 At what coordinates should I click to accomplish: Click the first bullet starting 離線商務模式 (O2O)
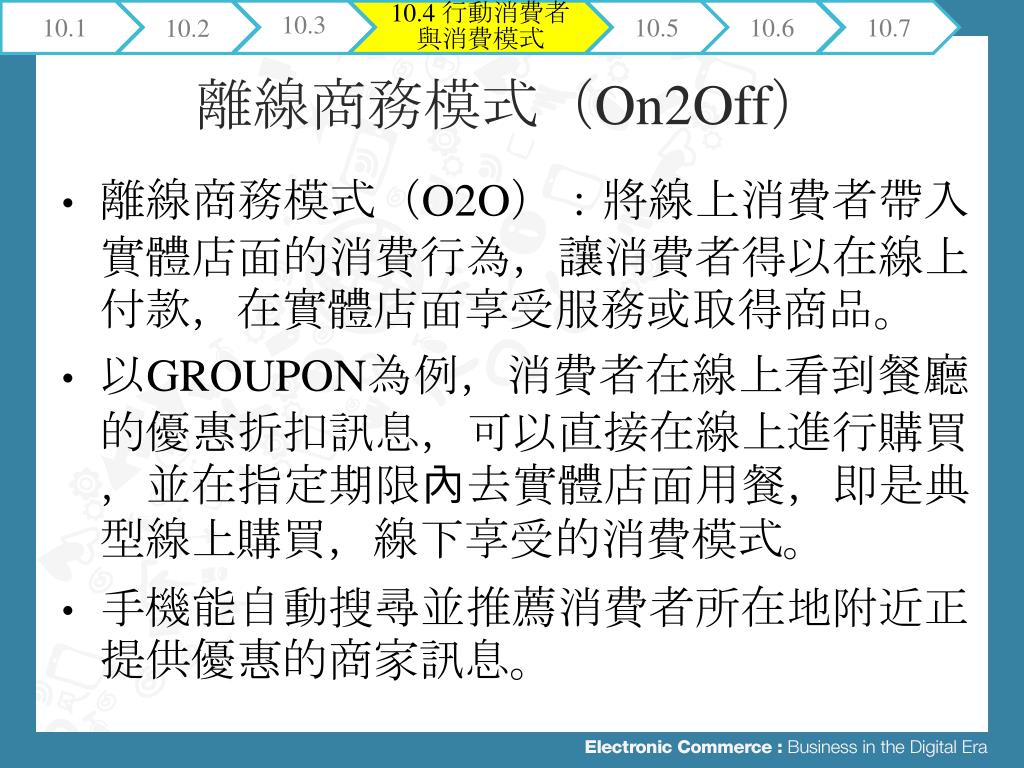point(533,253)
